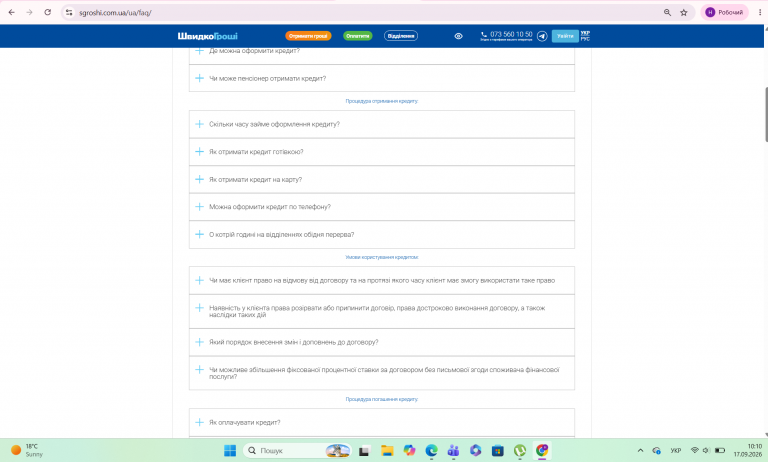Open weather widget showing 18°C Sunny

27,450
